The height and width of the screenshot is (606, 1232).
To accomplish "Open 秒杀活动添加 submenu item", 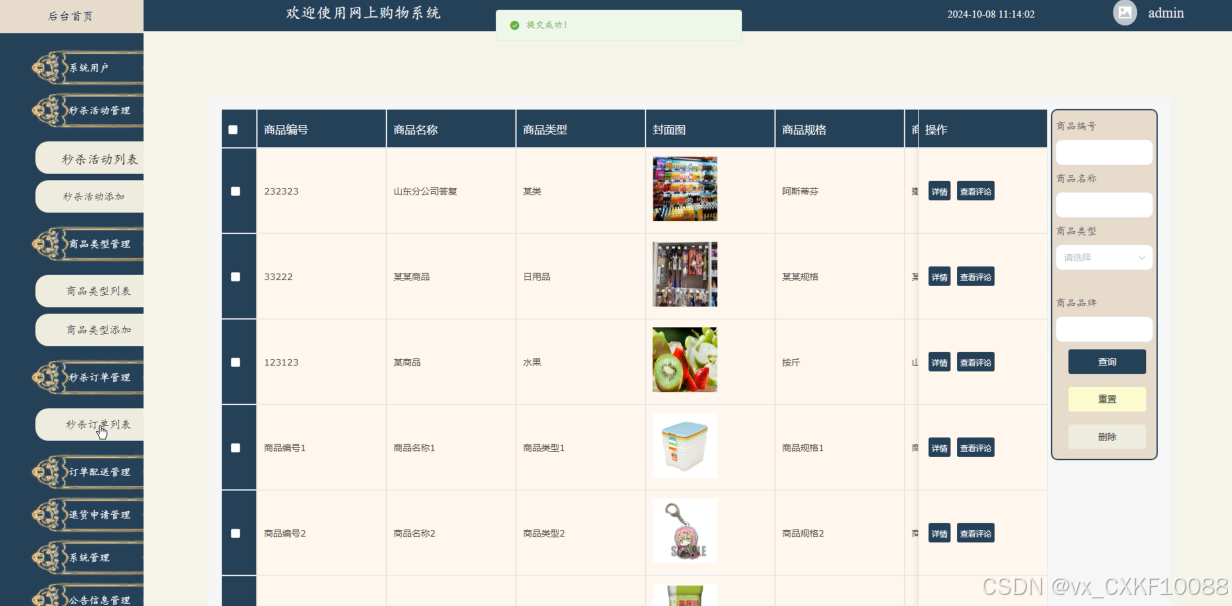I will click(90, 196).
